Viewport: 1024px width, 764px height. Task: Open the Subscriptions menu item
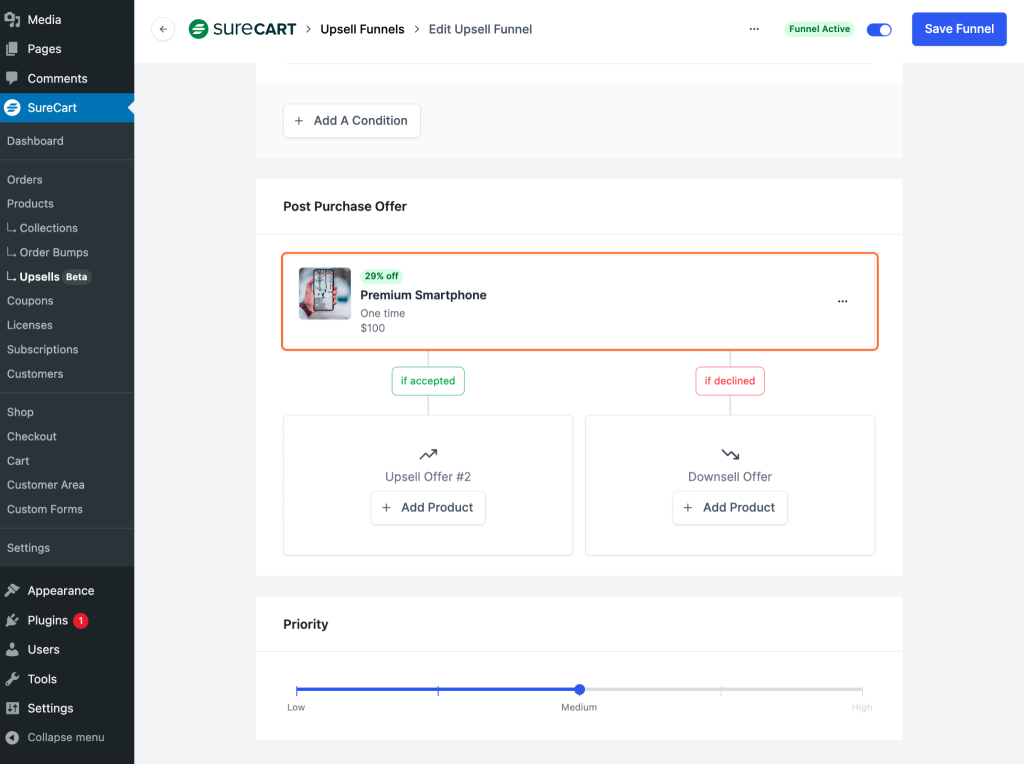tap(42, 350)
